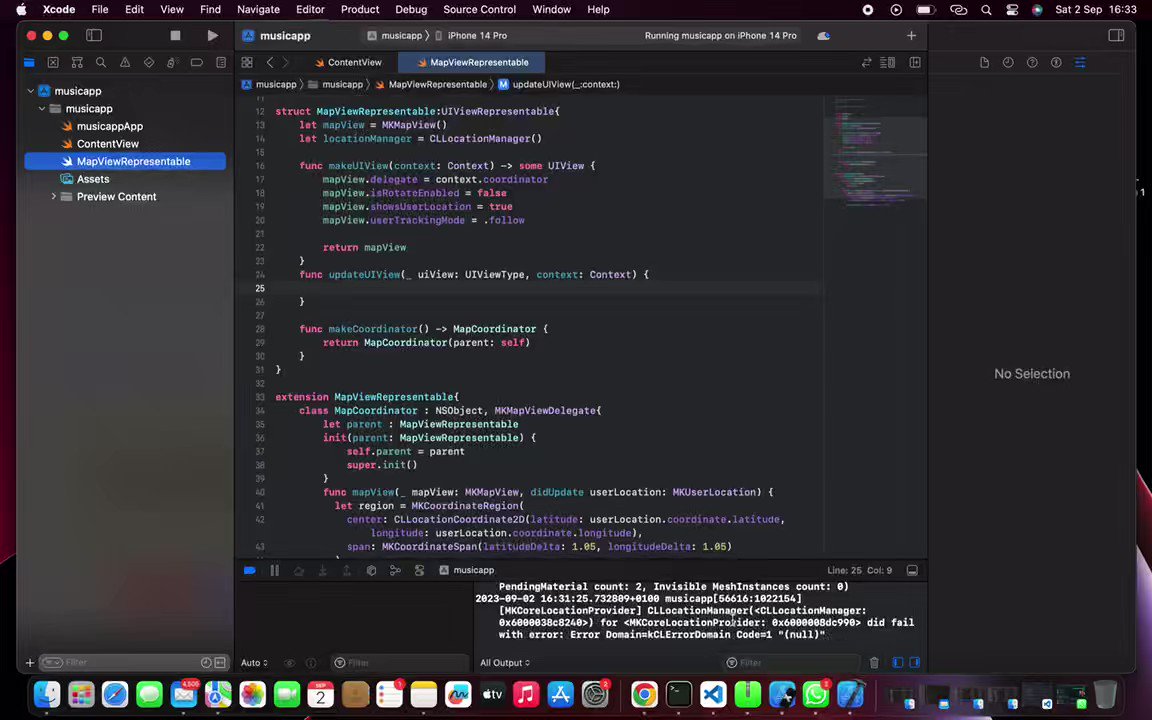
Task: Open MapViewRepresentable breadcrumb in jump bar
Action: point(431,84)
